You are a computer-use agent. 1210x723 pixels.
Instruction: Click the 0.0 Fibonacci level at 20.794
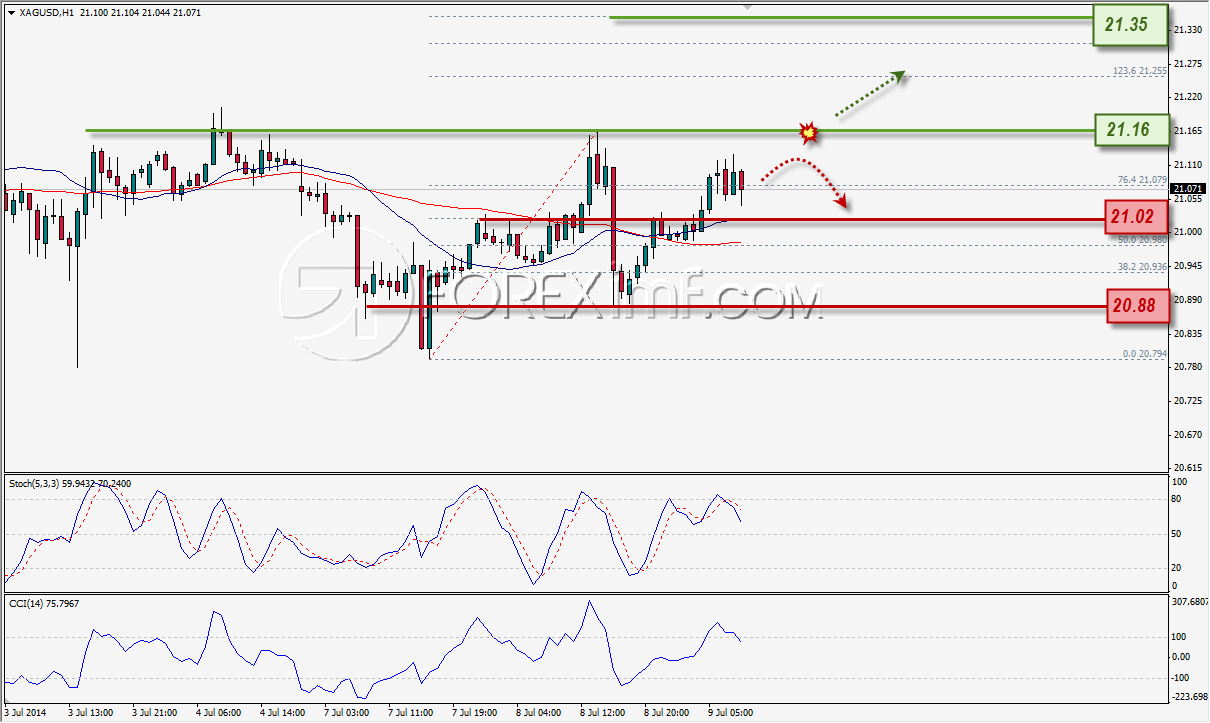(x=1145, y=353)
